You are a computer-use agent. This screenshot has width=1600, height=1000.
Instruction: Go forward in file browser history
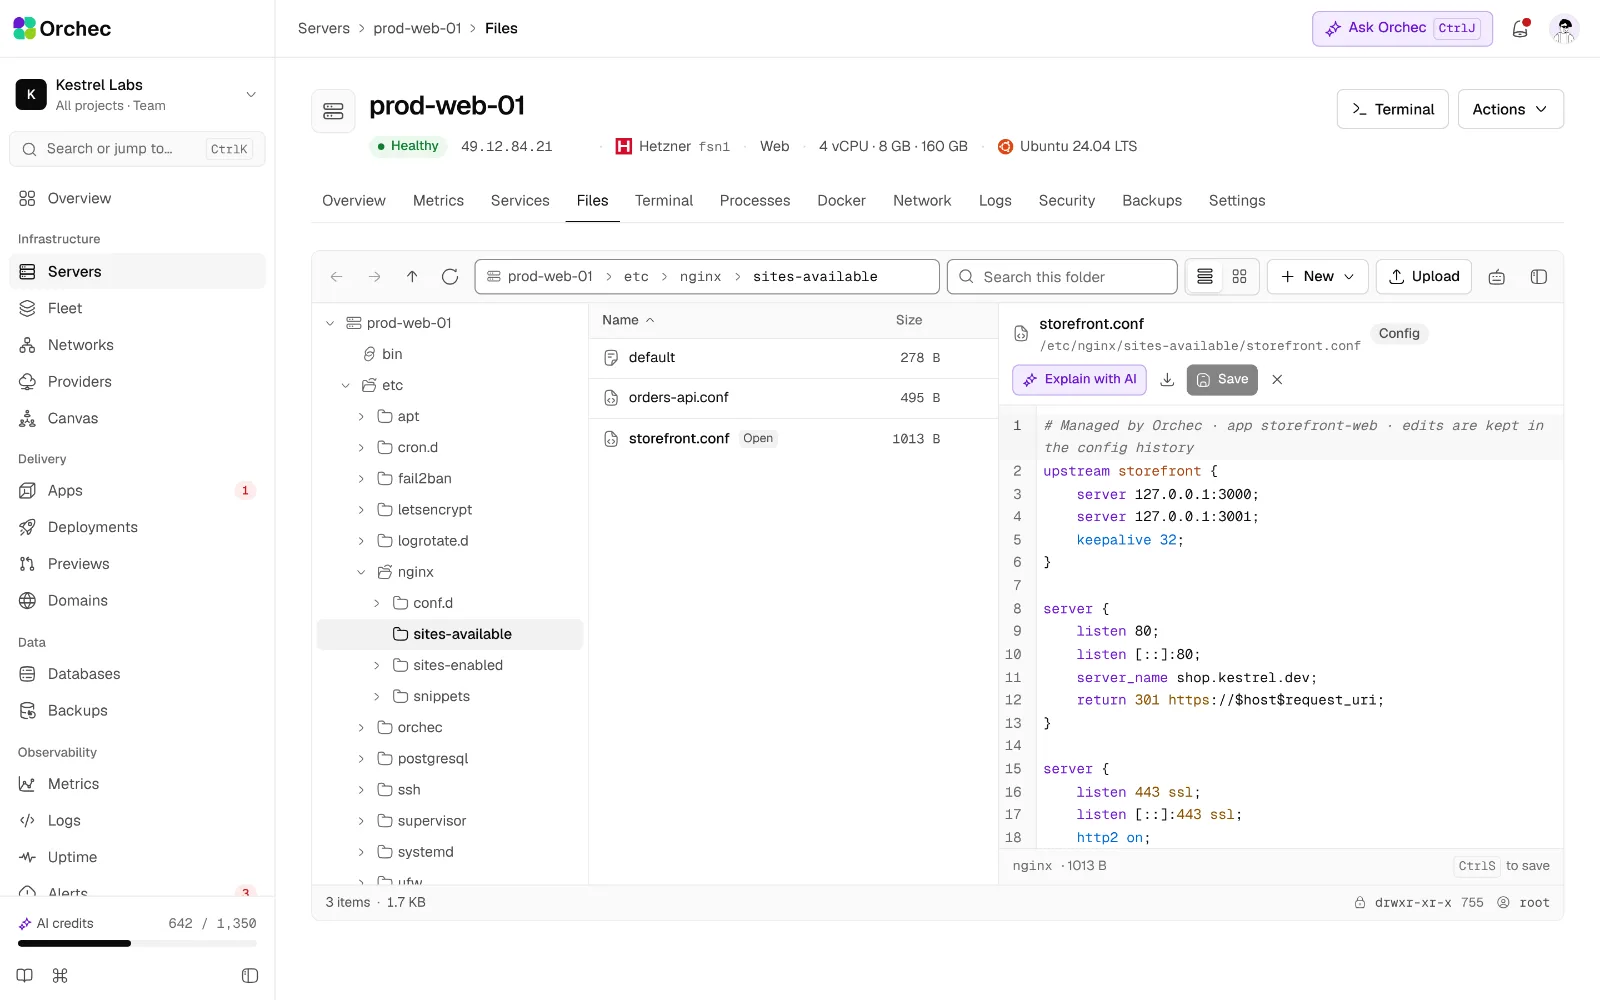(x=374, y=277)
